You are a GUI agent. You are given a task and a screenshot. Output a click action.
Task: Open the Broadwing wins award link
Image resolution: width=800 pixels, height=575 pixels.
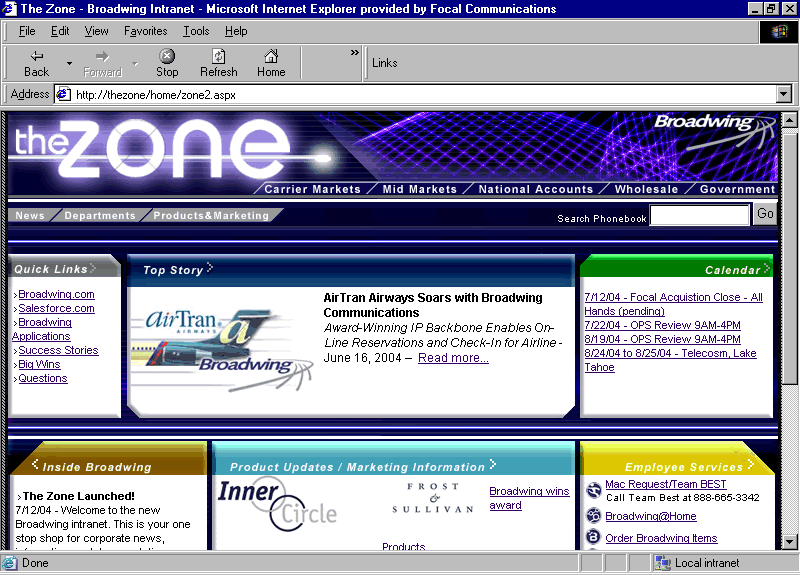(x=529, y=498)
